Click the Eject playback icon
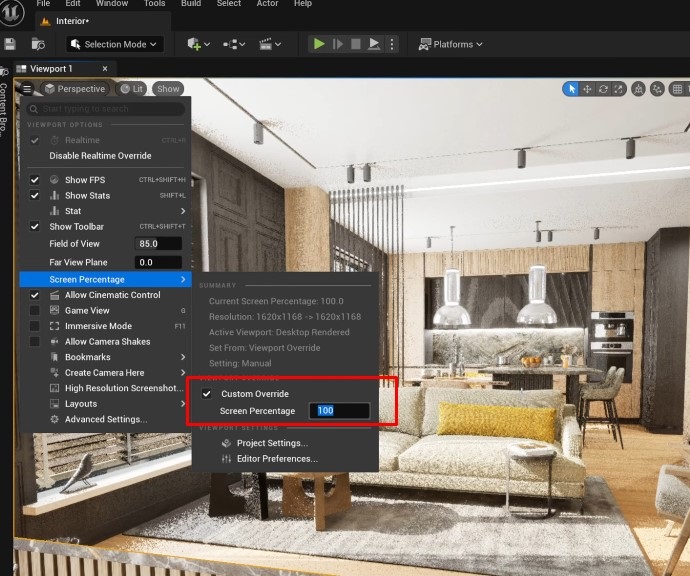Viewport: 690px width, 576px height. 373,44
